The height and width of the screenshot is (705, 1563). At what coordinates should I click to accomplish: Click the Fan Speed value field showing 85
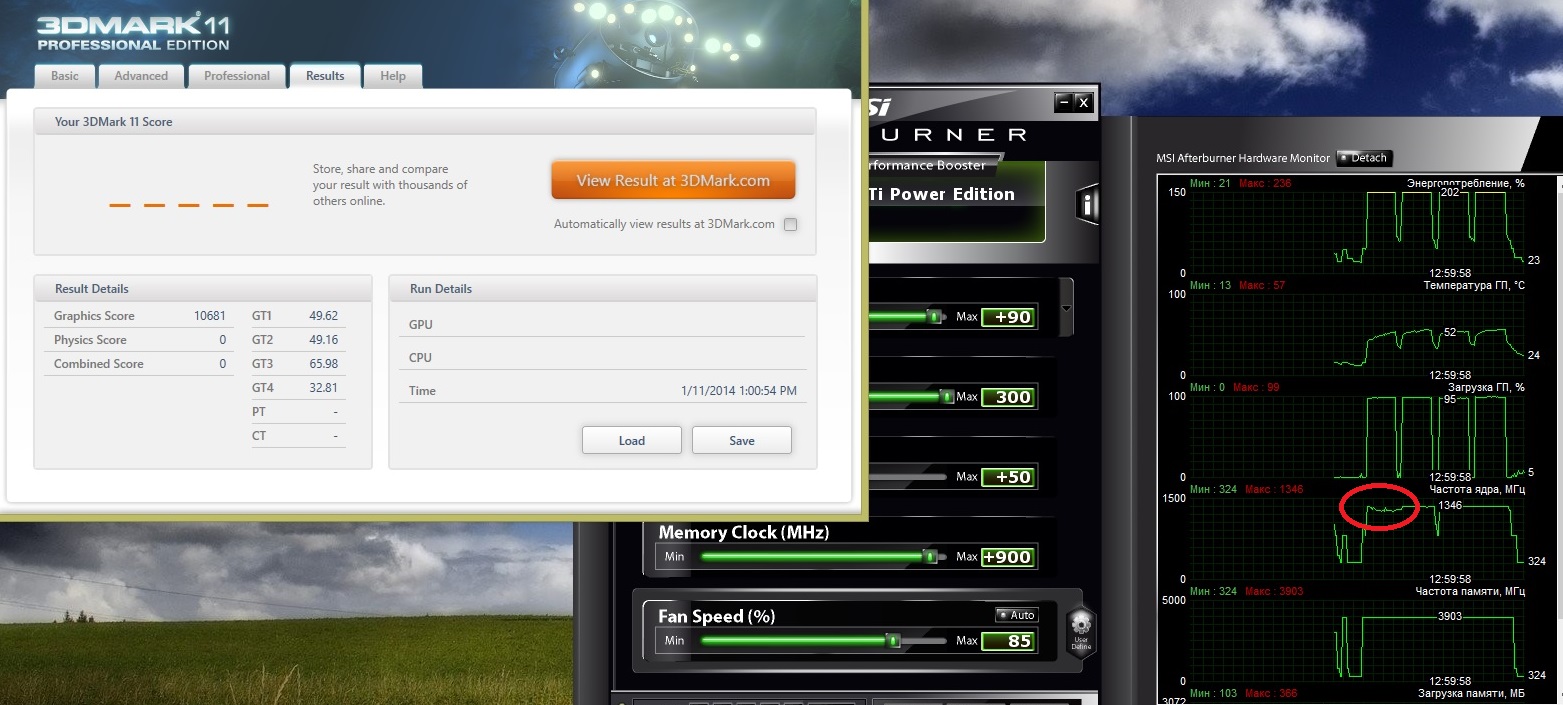(x=1008, y=641)
